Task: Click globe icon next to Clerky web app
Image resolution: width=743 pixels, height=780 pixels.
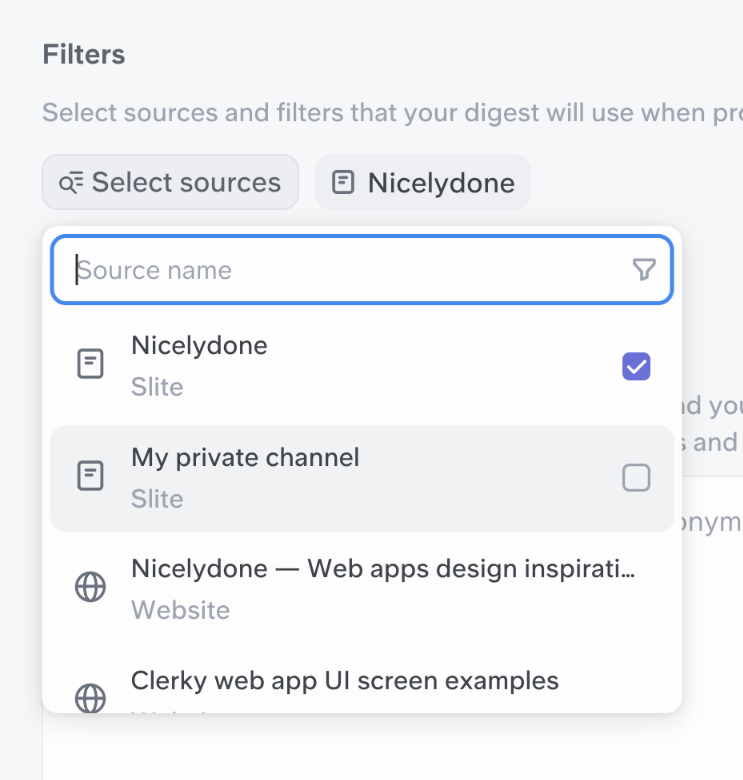Action: (91, 697)
